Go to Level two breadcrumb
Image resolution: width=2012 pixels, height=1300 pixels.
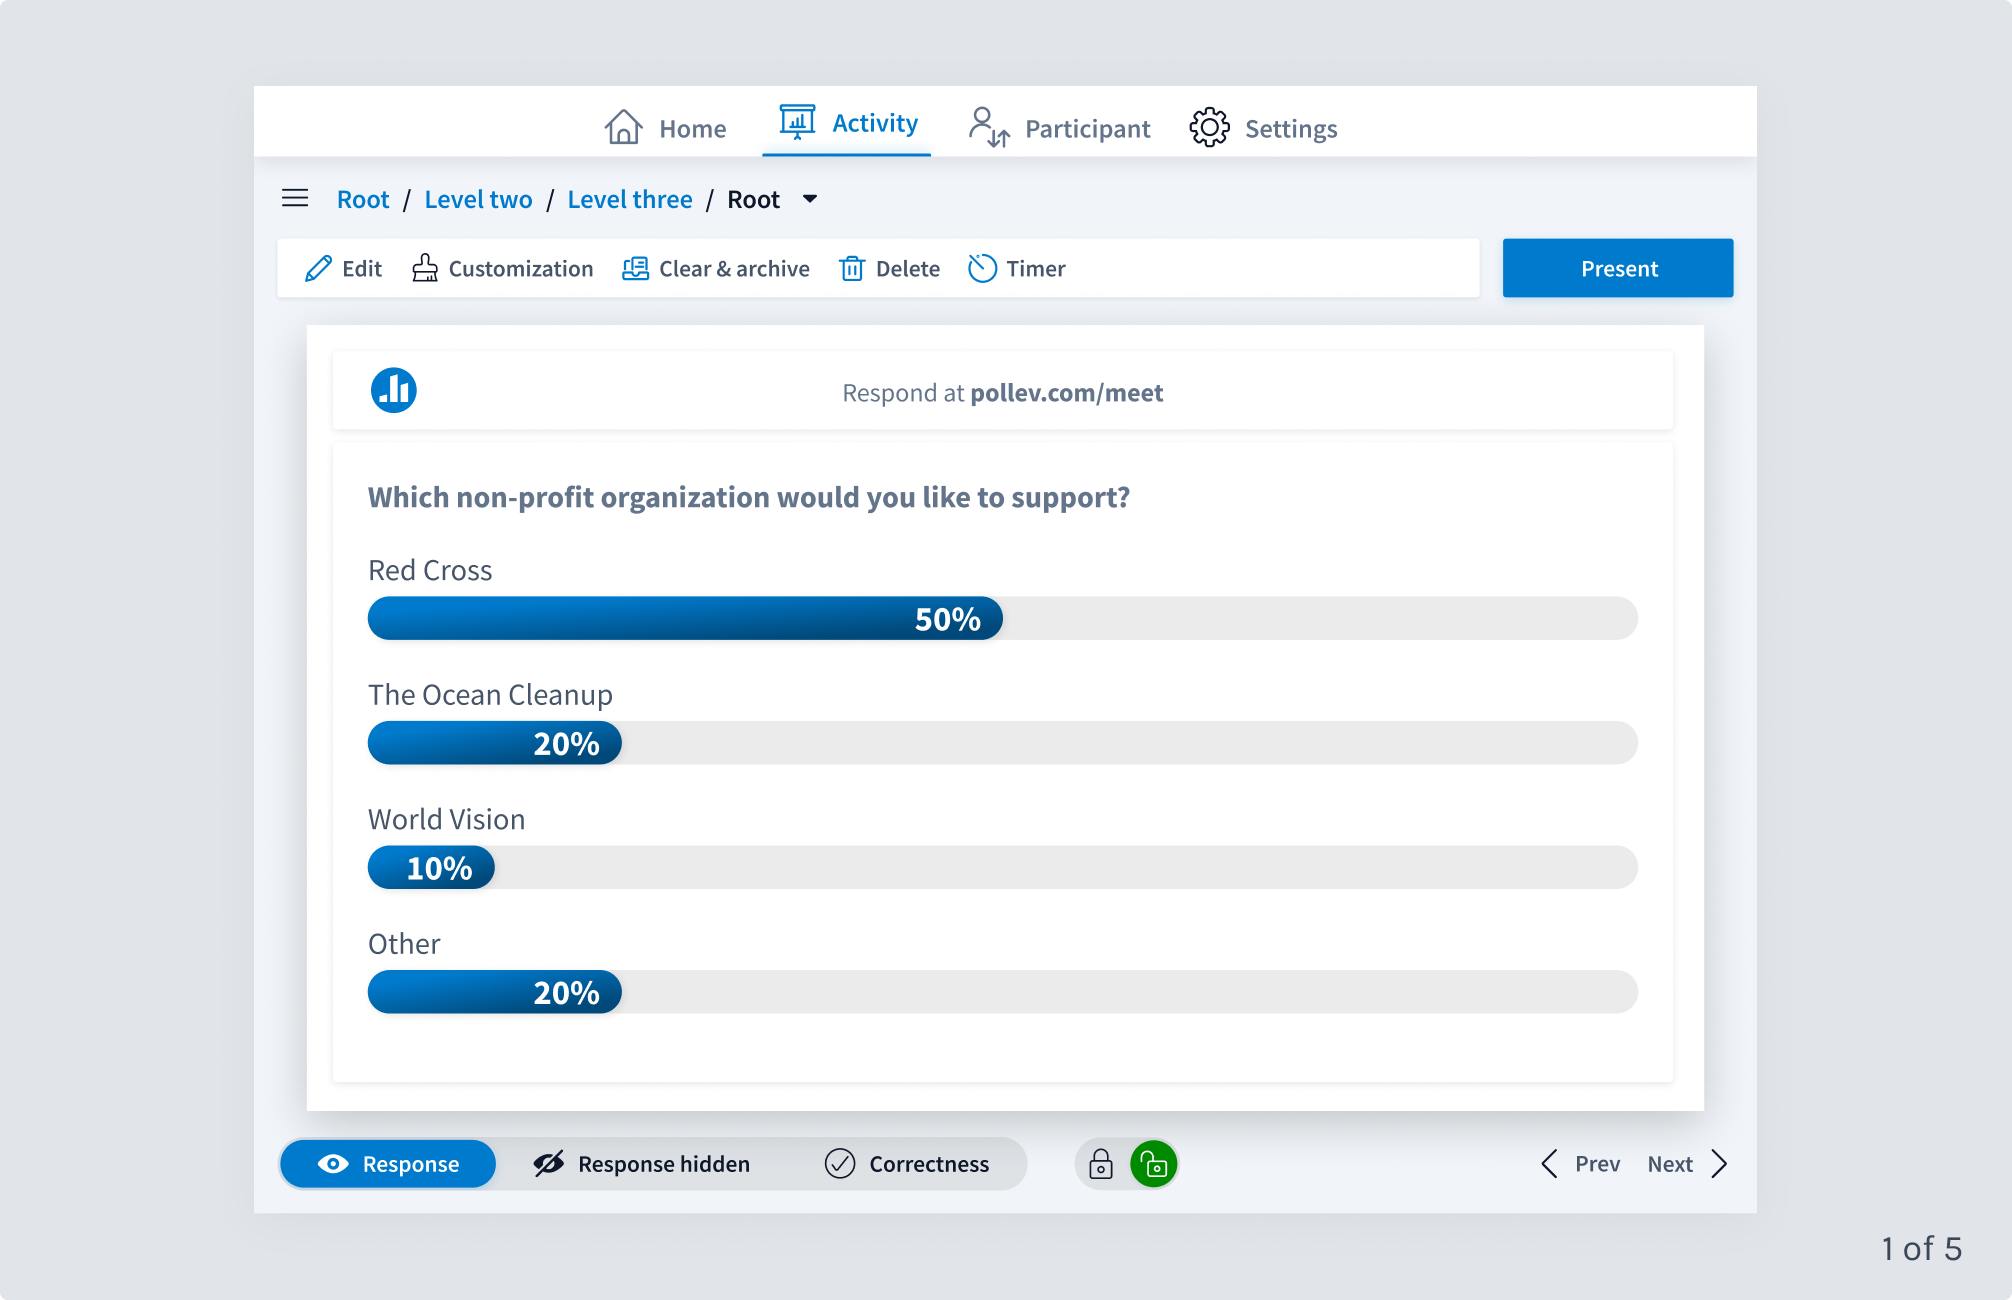click(x=478, y=199)
